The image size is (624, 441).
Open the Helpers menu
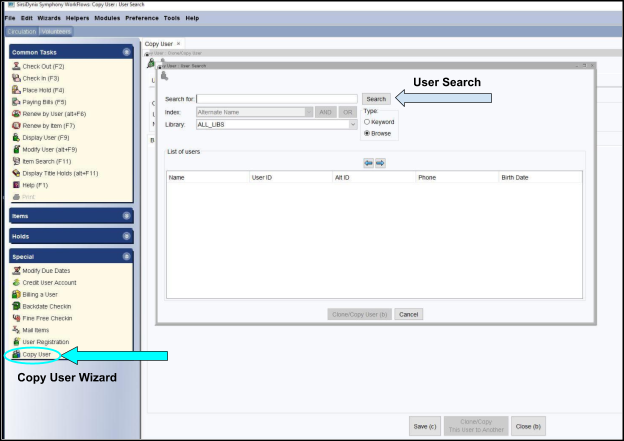(77, 18)
